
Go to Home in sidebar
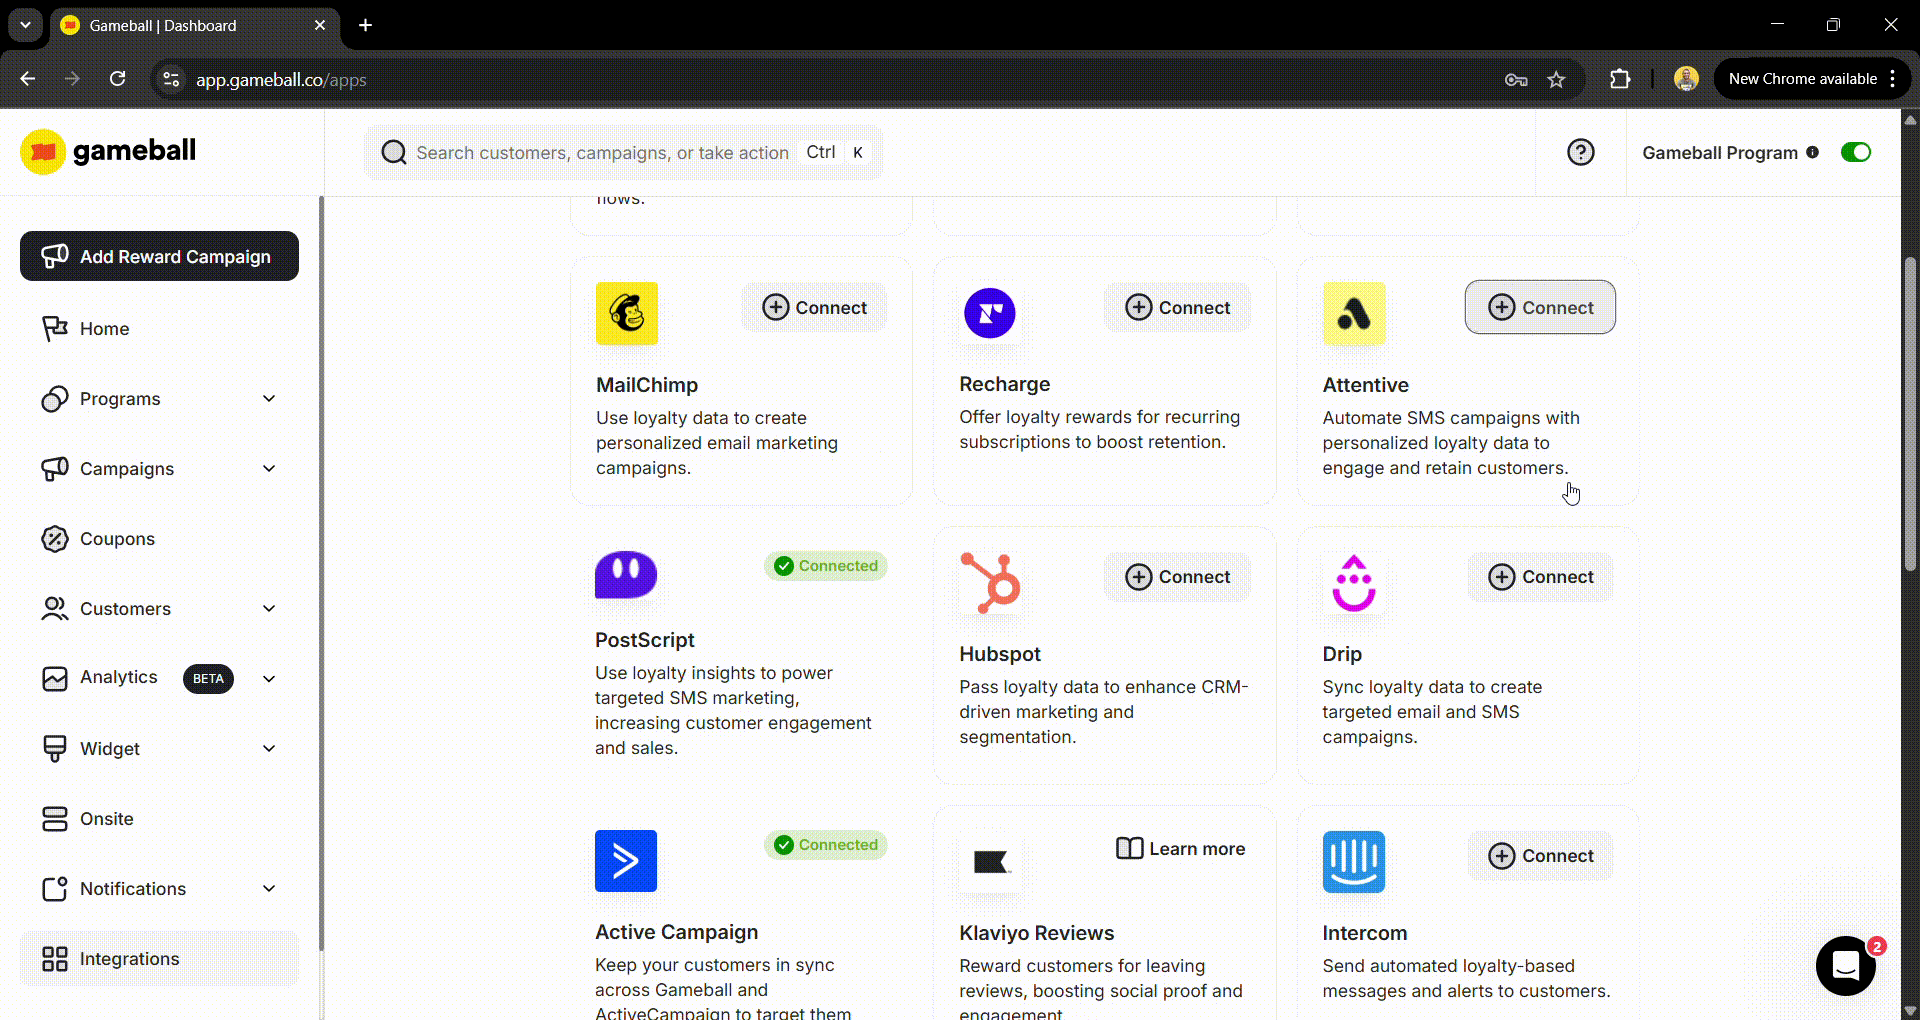pyautogui.click(x=159, y=328)
